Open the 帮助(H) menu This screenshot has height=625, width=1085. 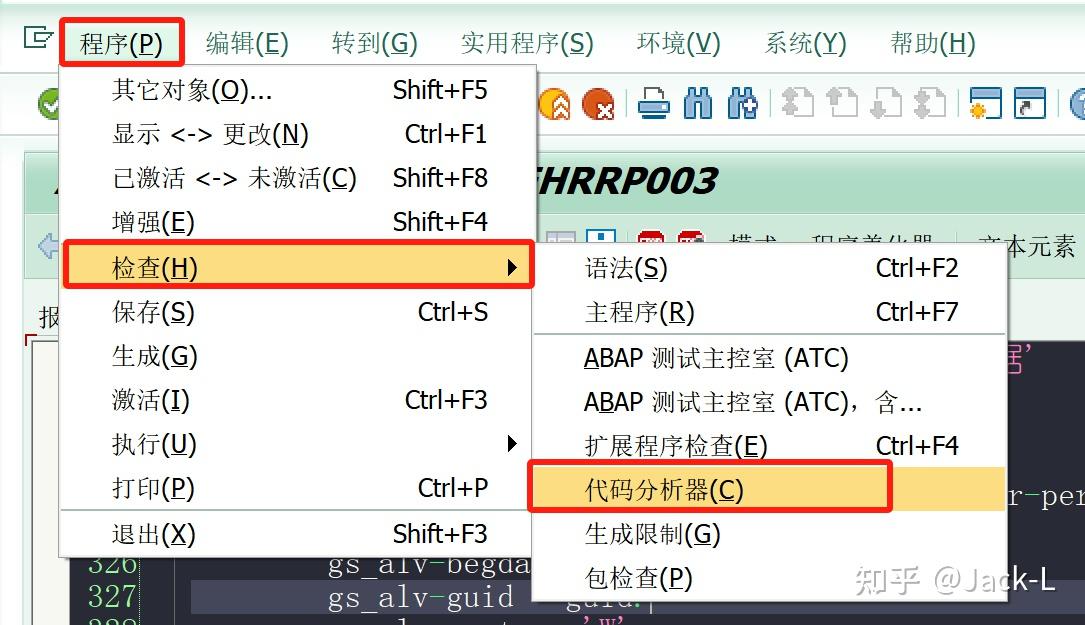click(x=933, y=43)
